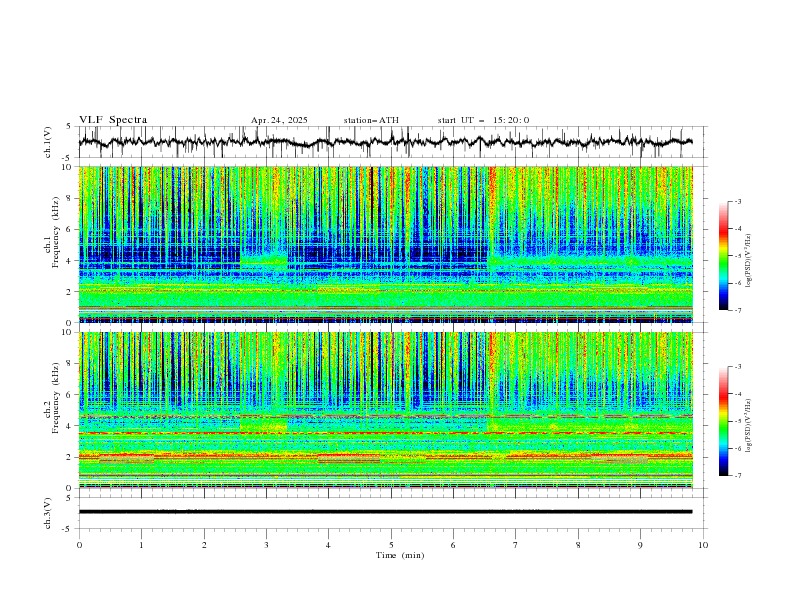This screenshot has width=792, height=612.
Task: Click the time axis tick label "5"
Action: (x=391, y=545)
